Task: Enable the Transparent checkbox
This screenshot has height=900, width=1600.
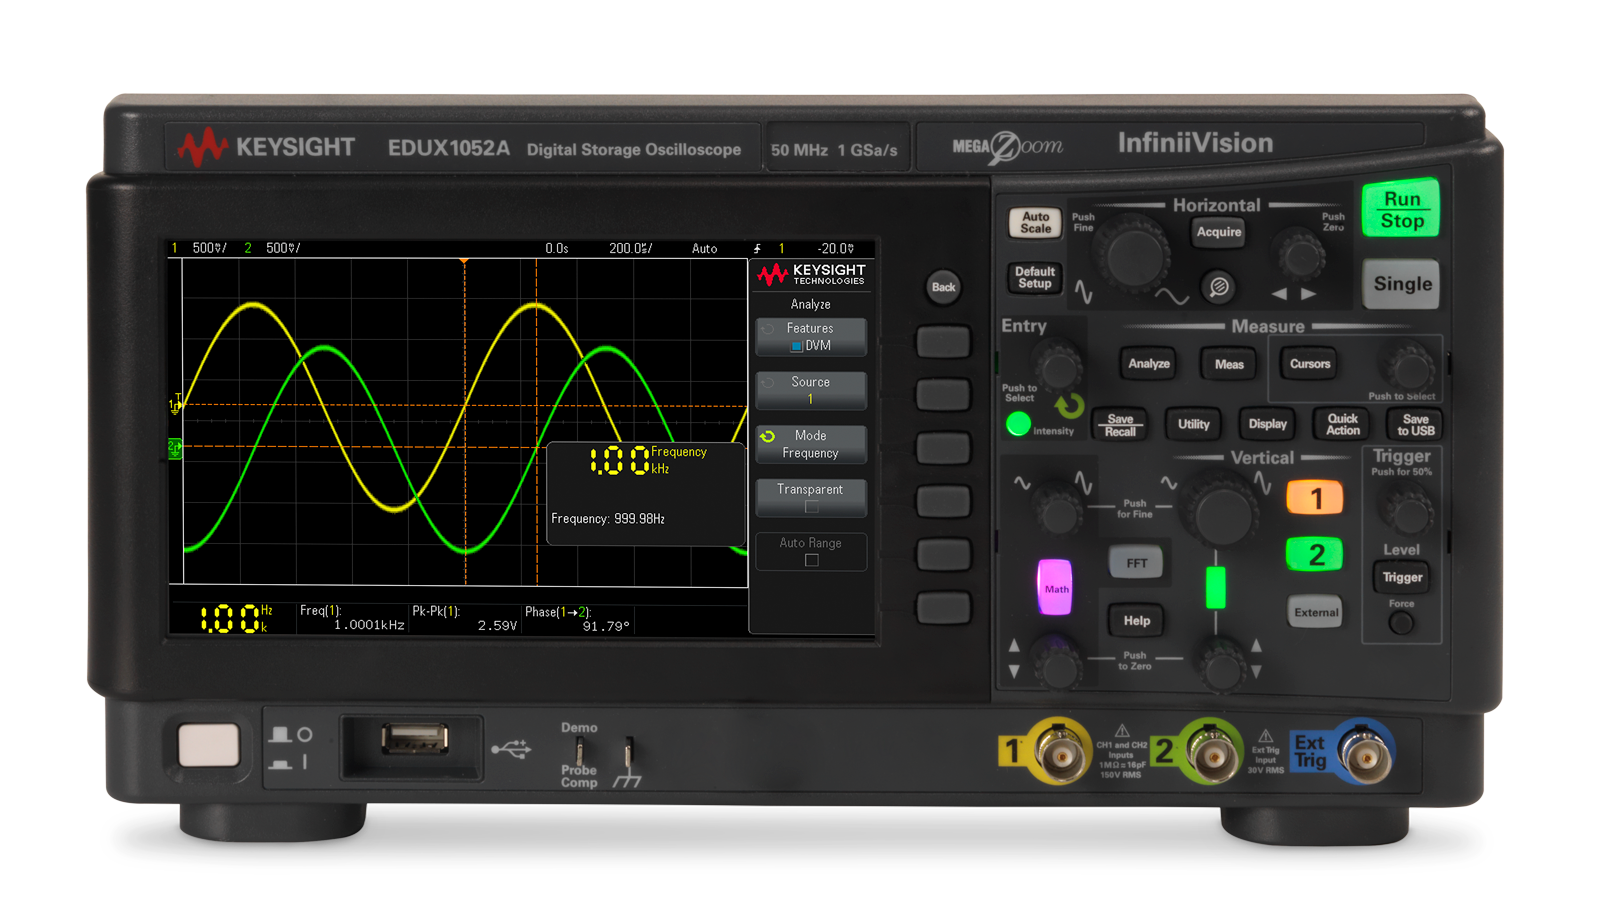Action: (811, 507)
